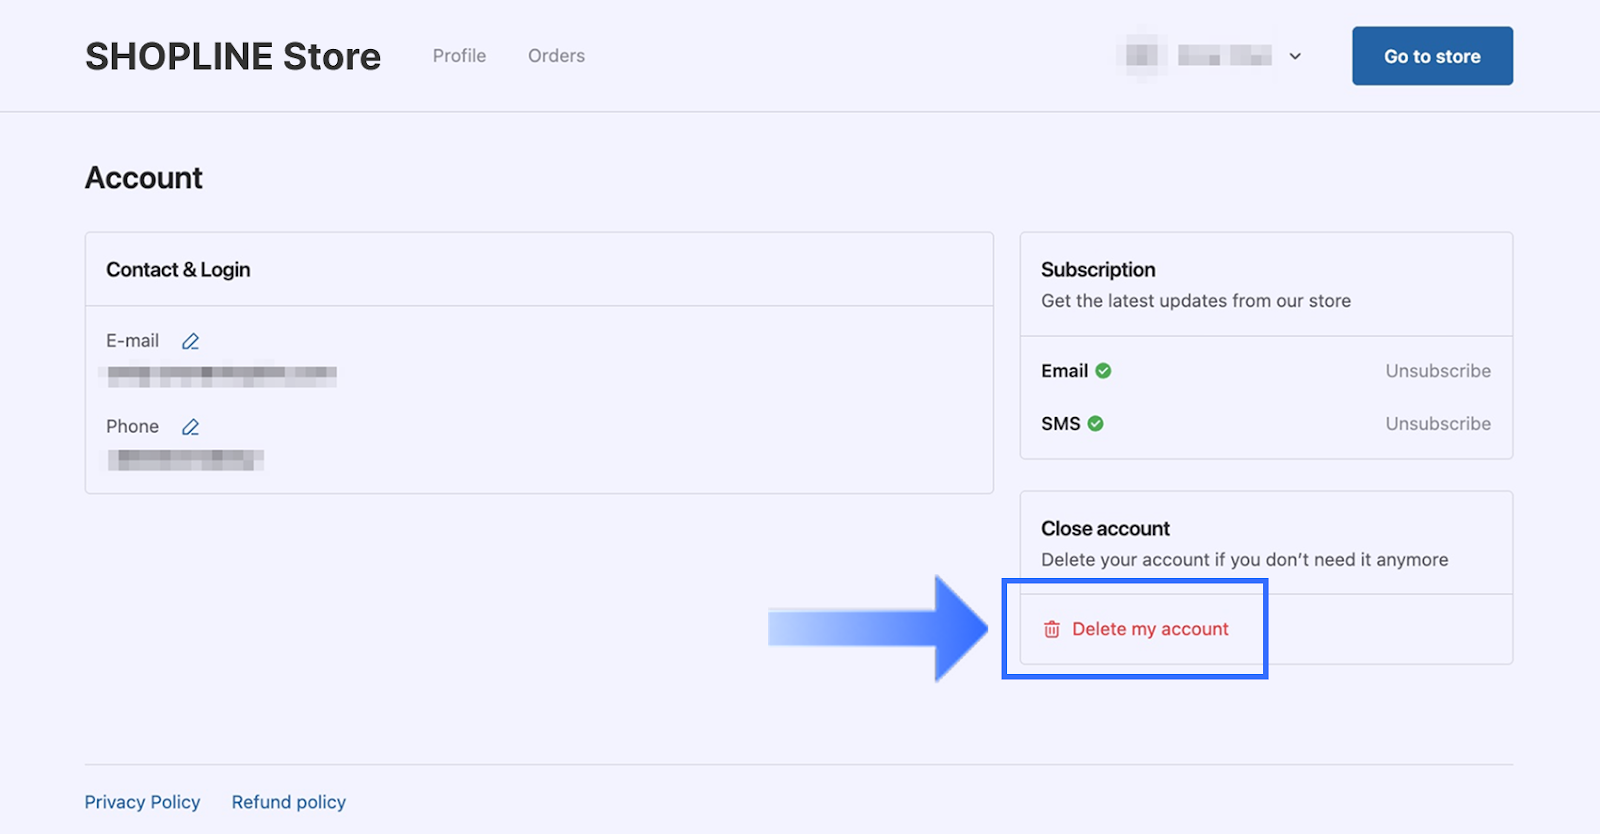Screen dimensions: 1600x834
Task: Open the Orders tab
Action: coord(556,56)
